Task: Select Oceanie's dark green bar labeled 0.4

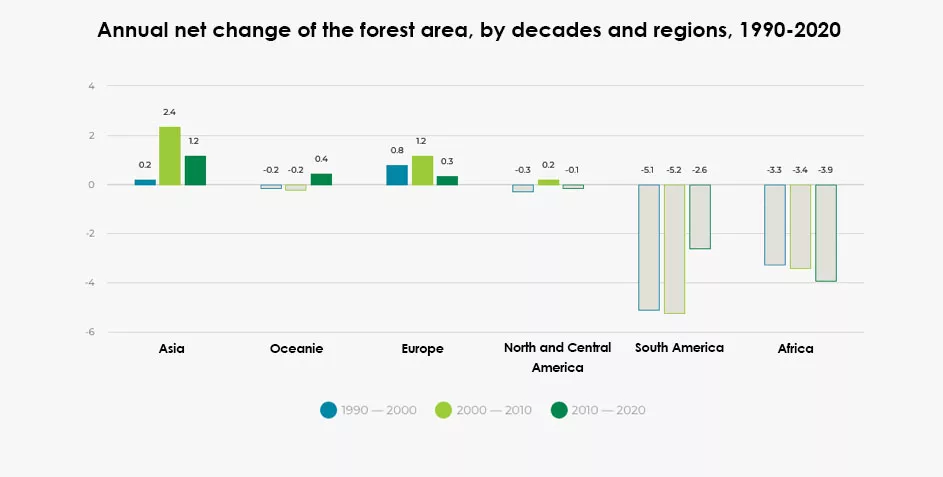Action: click(x=321, y=179)
